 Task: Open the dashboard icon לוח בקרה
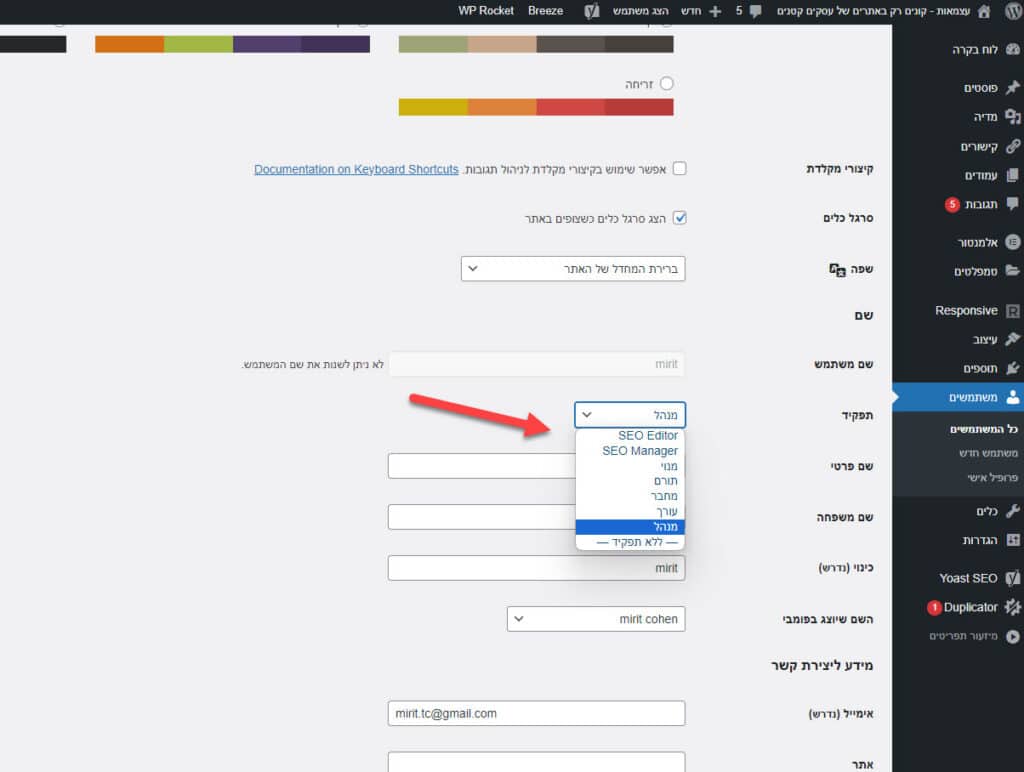coord(1013,49)
